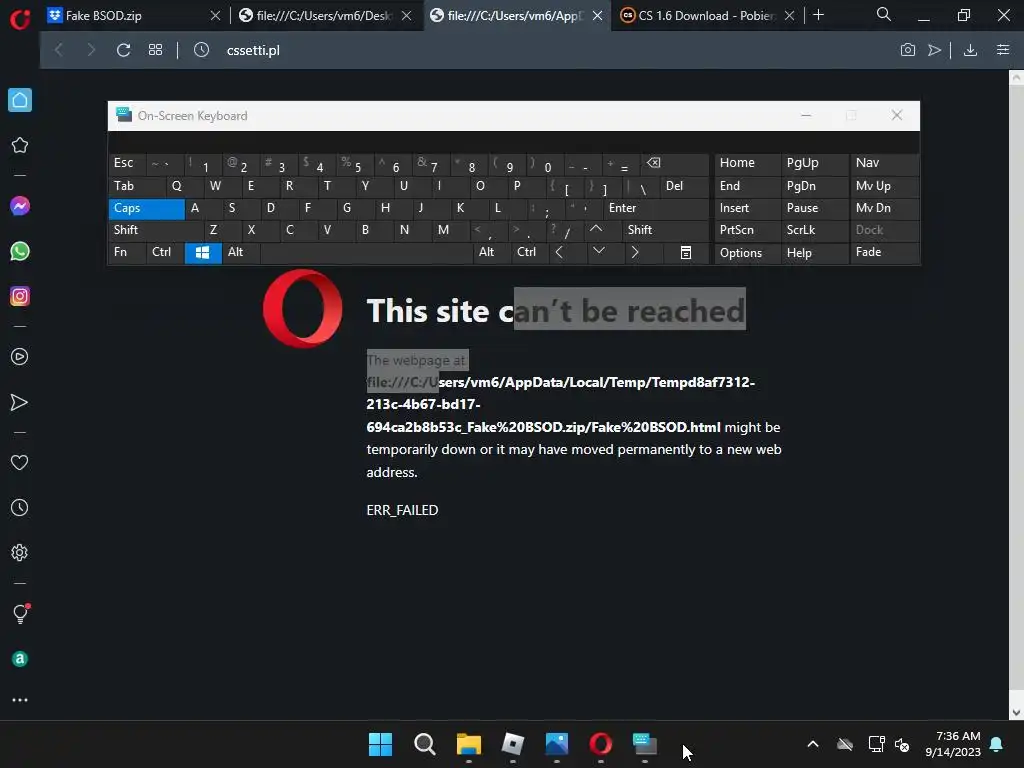Open sidebar three-dots more options

click(x=20, y=700)
